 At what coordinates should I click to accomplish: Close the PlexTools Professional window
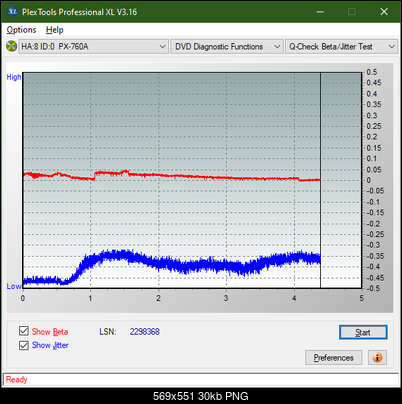pyautogui.click(x=384, y=12)
